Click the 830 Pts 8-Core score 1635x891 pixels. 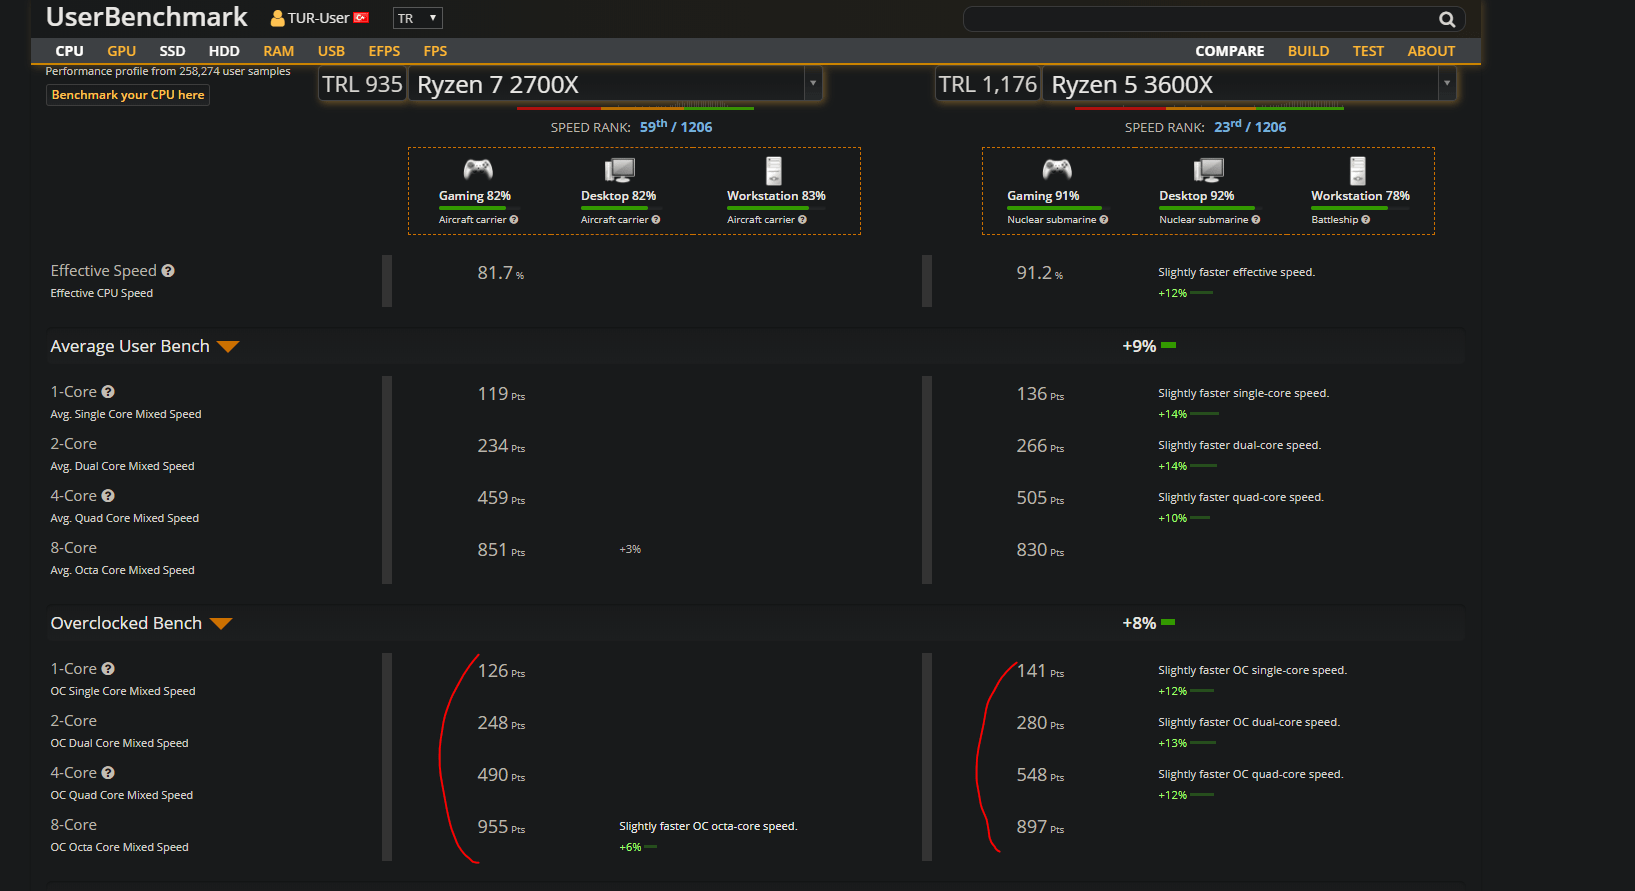1040,550
